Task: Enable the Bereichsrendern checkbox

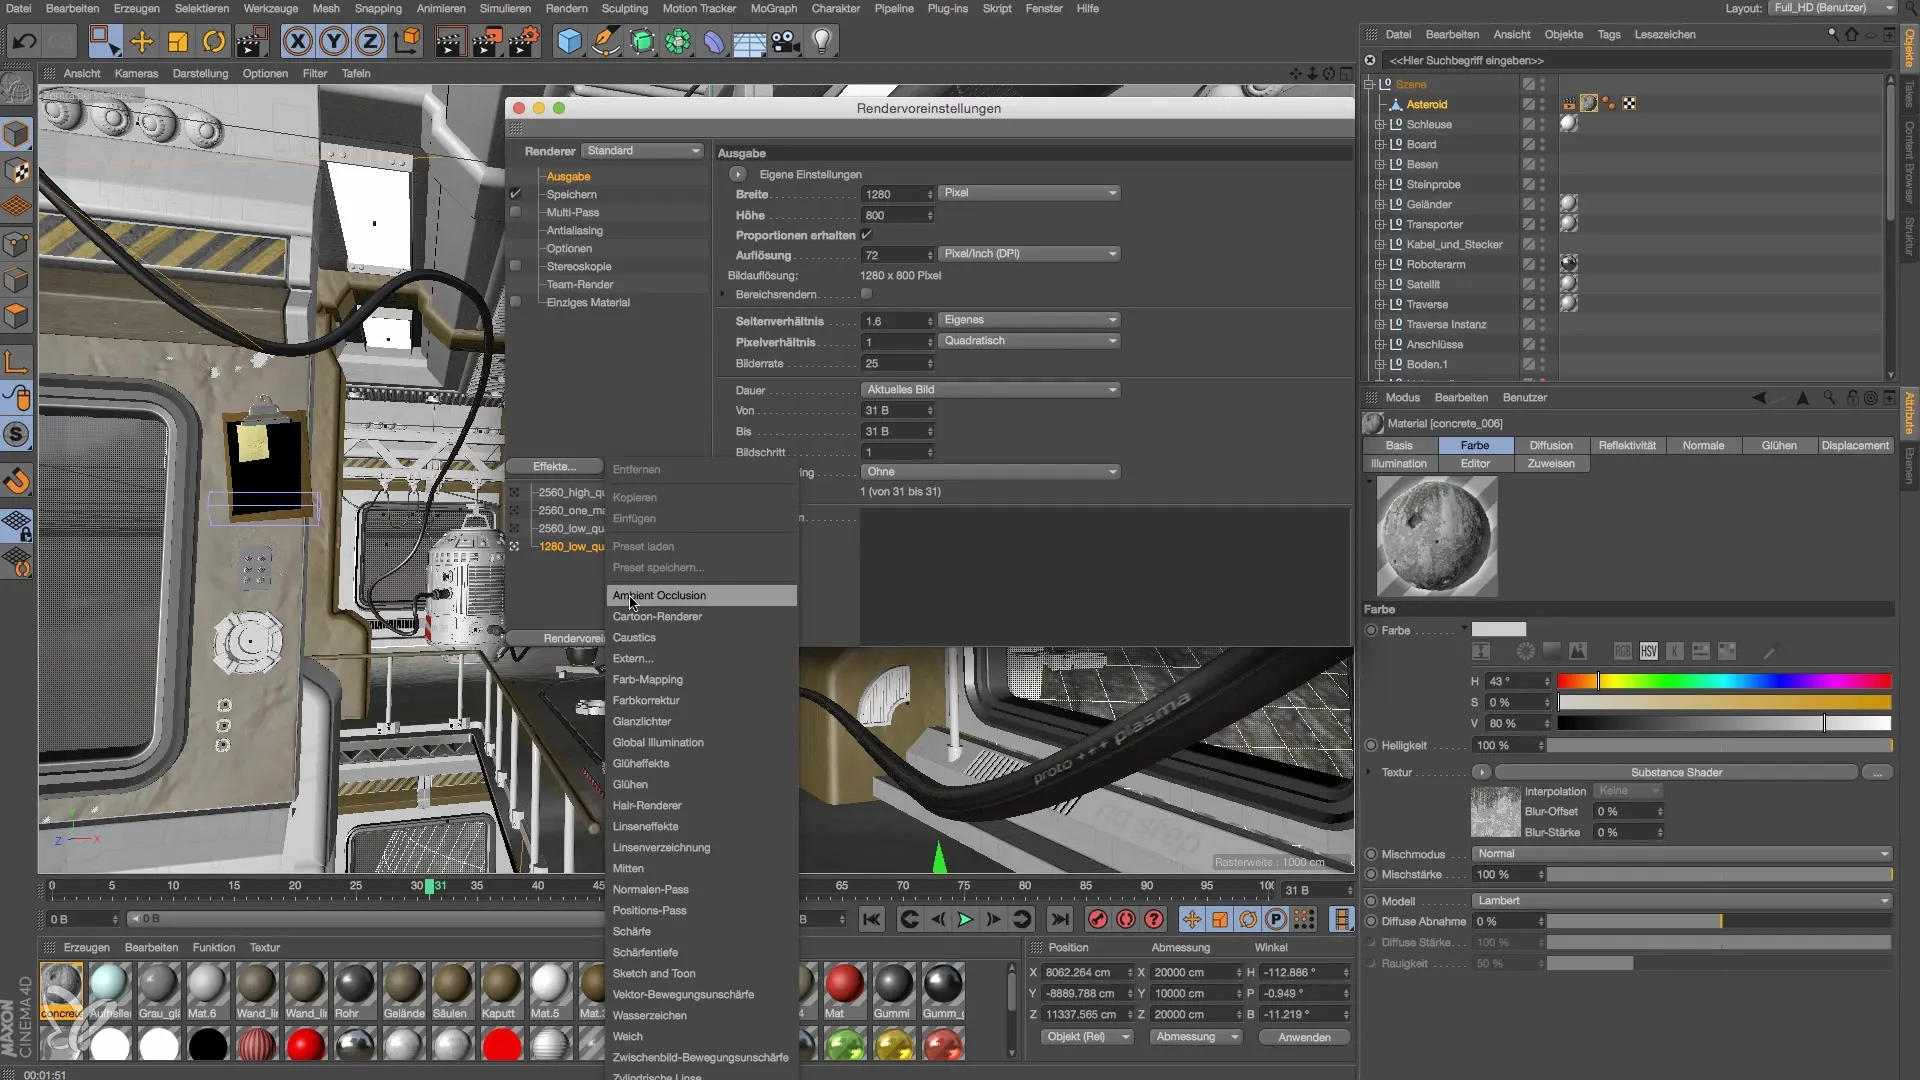Action: click(x=867, y=294)
